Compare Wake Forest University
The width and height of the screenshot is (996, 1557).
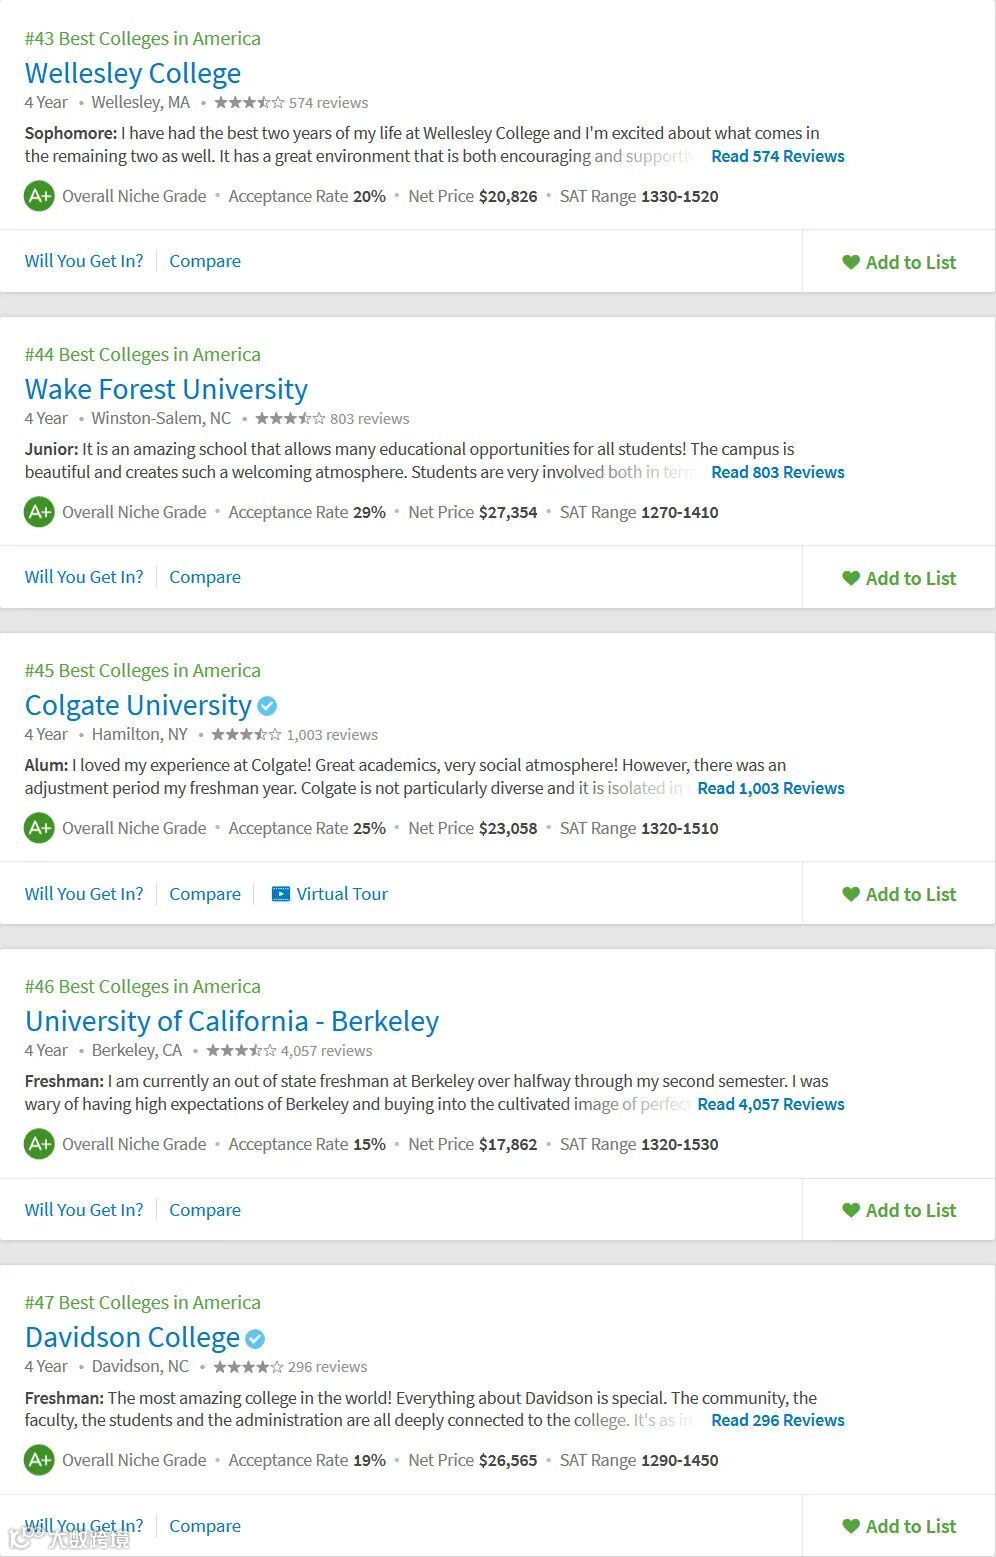205,577
